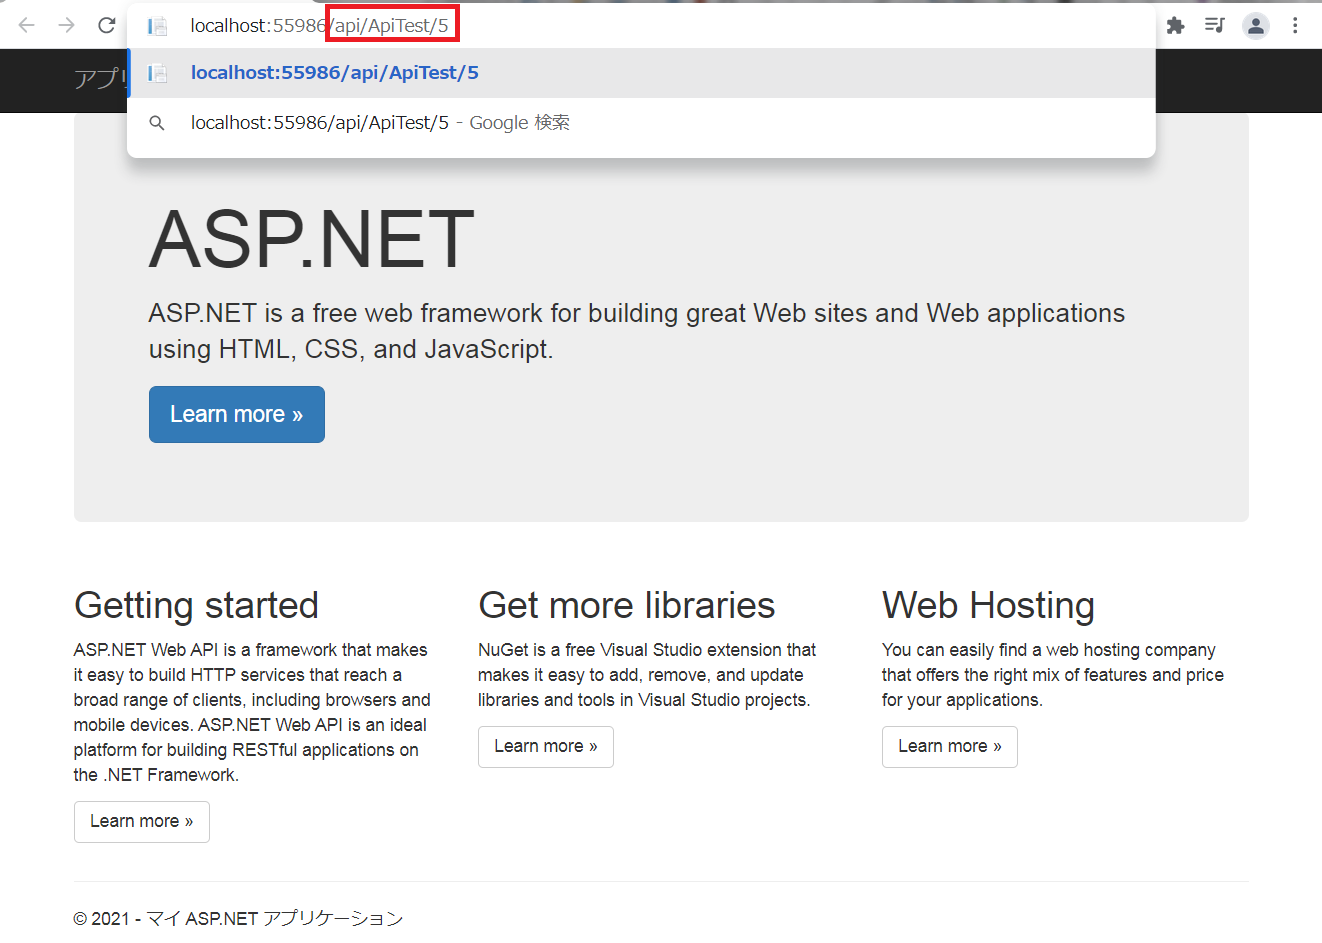This screenshot has height=943, width=1322.
Task: Open Chrome's three-dot menu
Action: pyautogui.click(x=1295, y=25)
